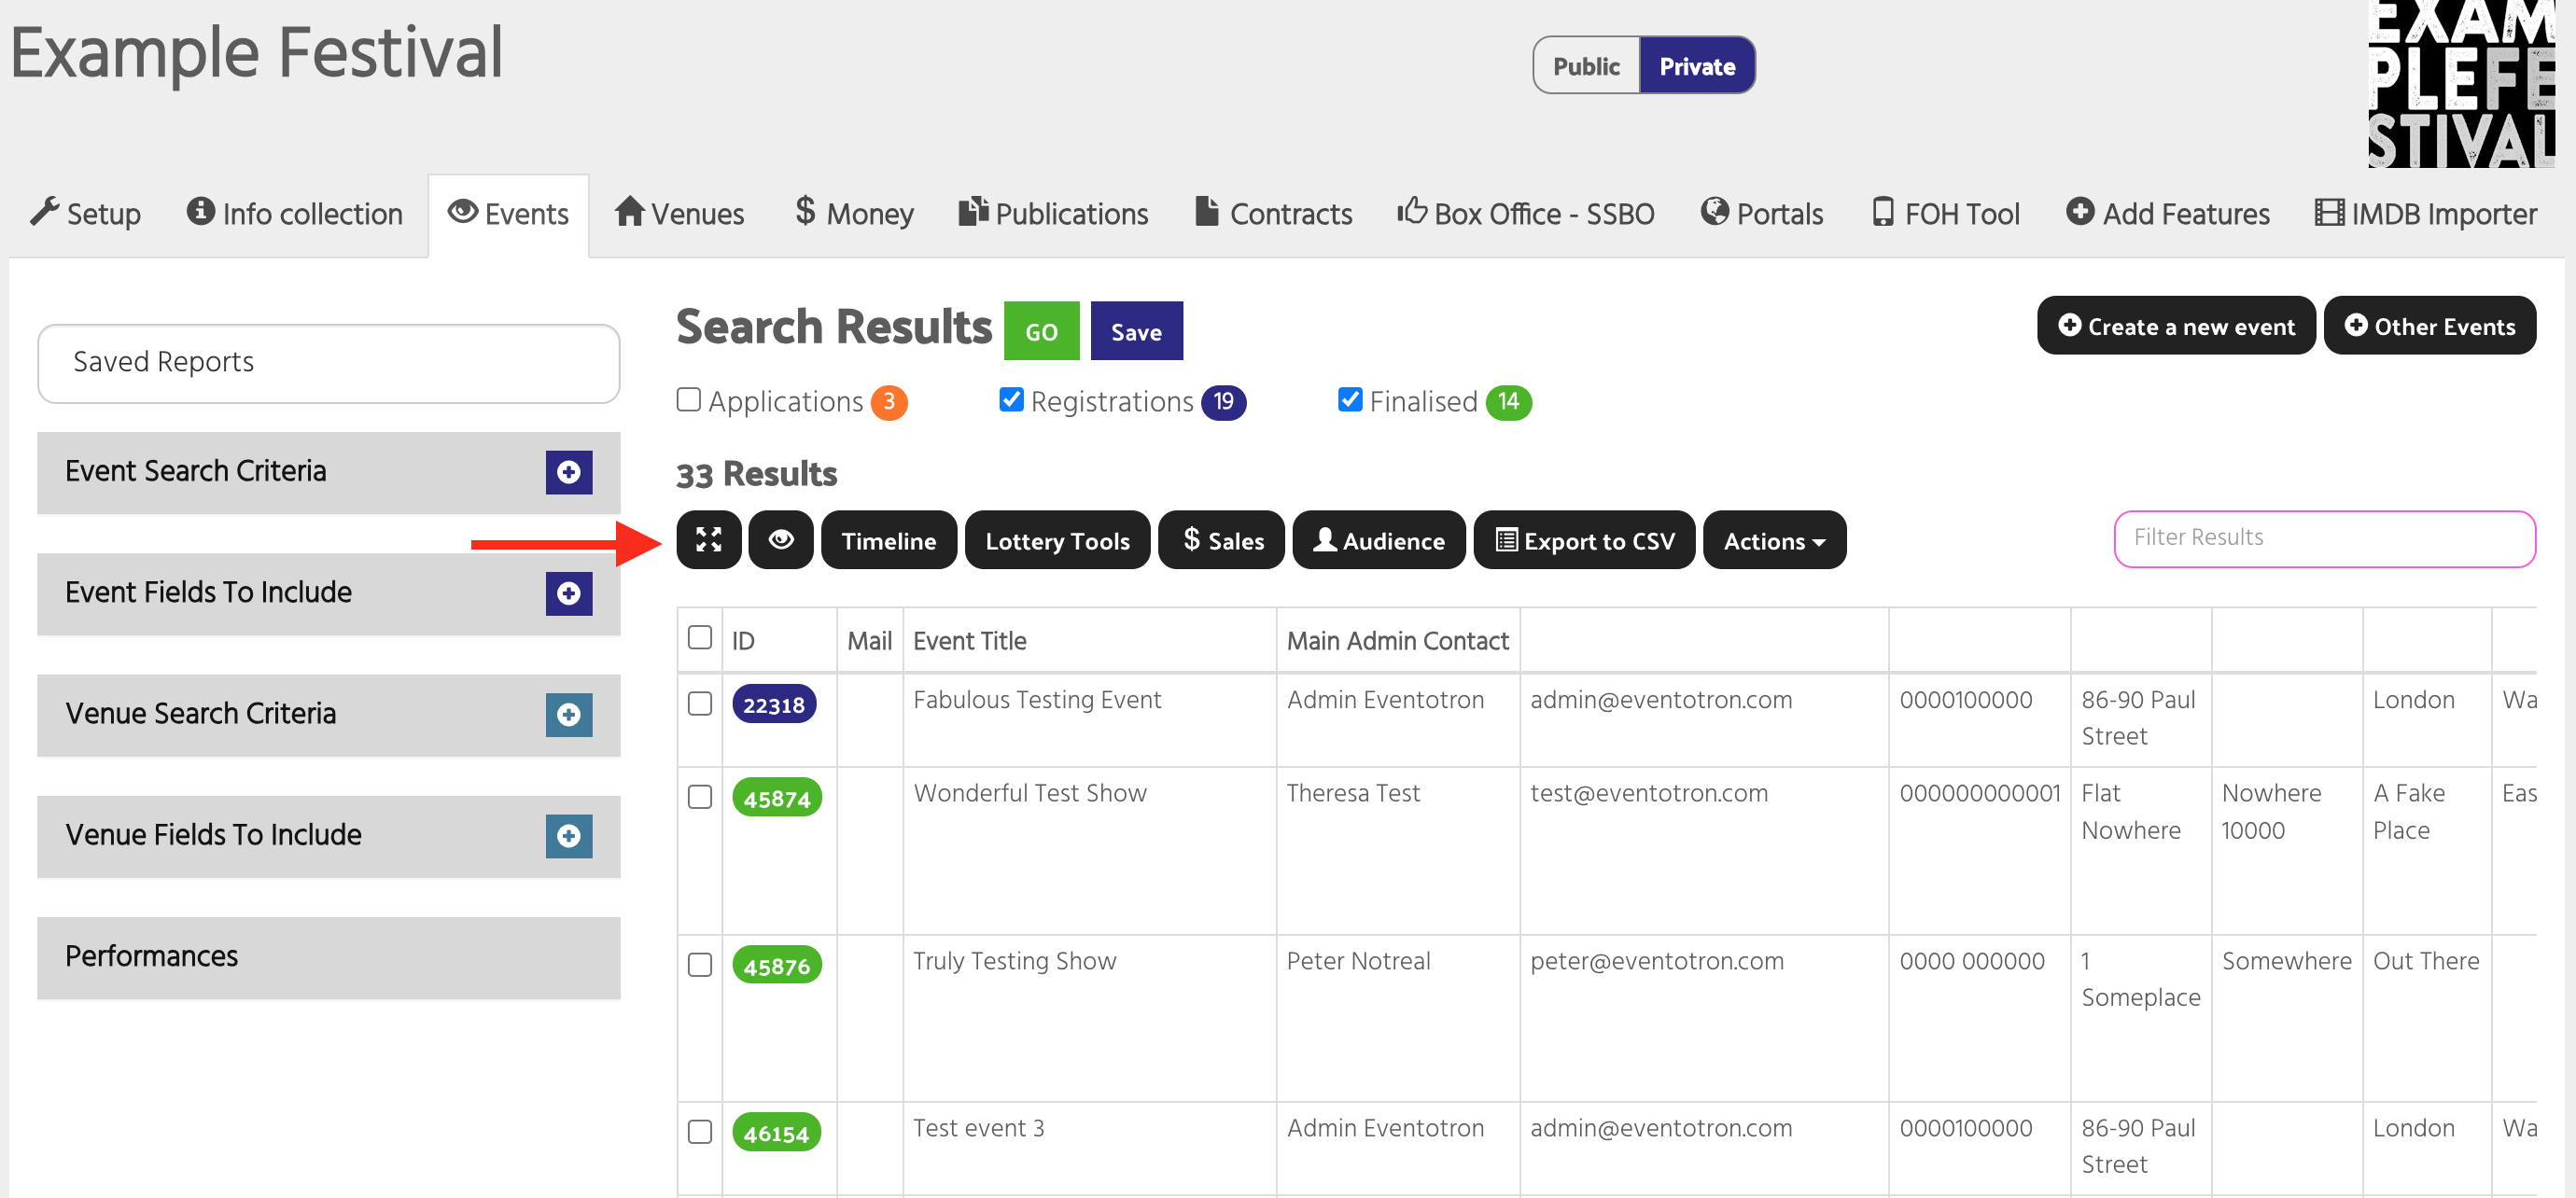Viewport: 2576px width, 1198px height.
Task: Click the Wonderful Test Show title
Action: click(x=1030, y=792)
